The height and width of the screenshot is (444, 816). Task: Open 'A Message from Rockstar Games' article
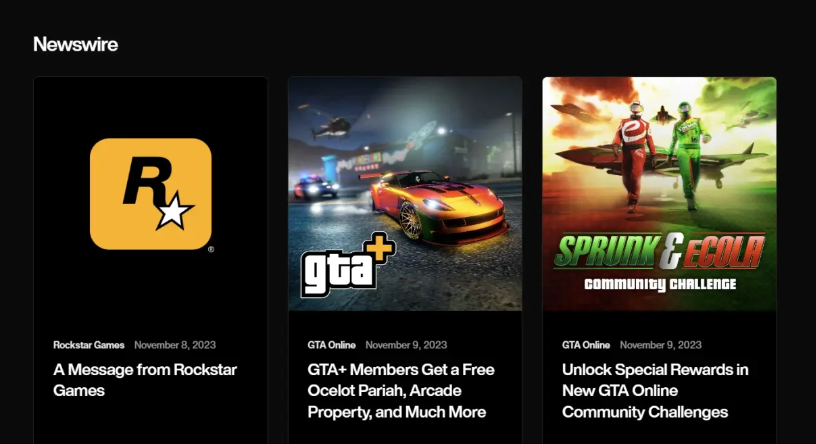click(145, 380)
